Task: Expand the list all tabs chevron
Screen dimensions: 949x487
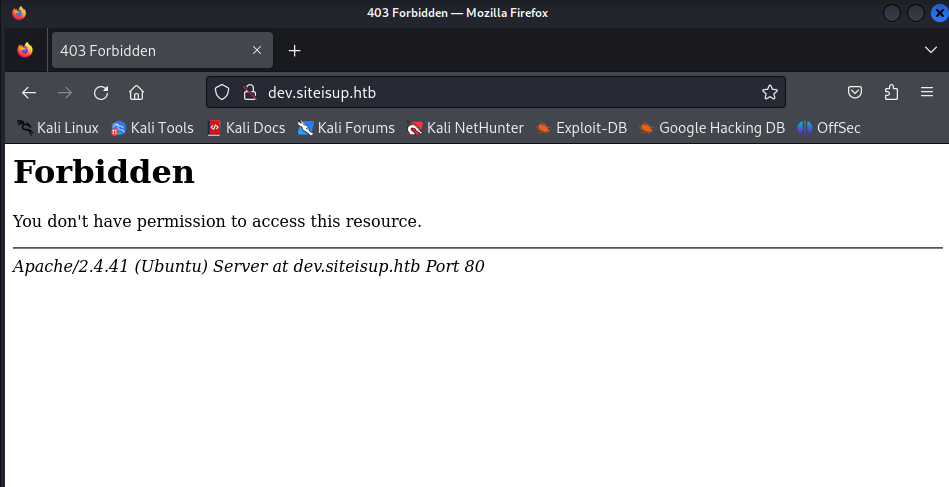Action: click(930, 50)
